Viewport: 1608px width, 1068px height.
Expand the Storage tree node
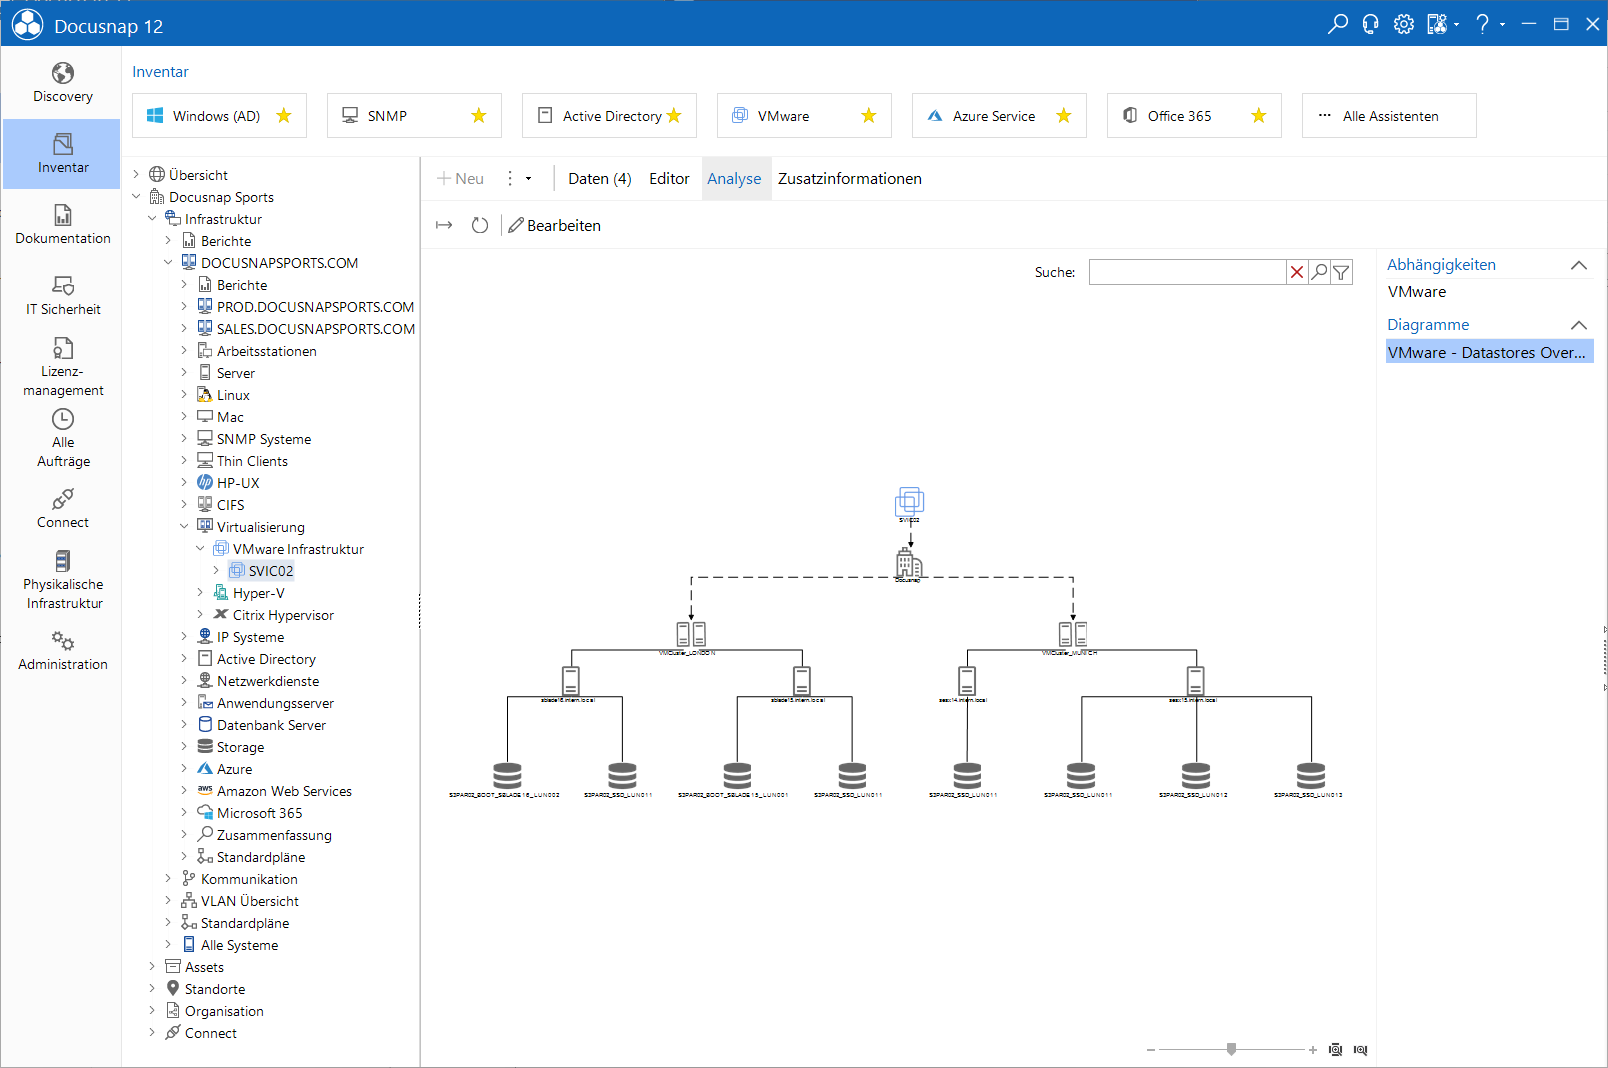pos(184,747)
